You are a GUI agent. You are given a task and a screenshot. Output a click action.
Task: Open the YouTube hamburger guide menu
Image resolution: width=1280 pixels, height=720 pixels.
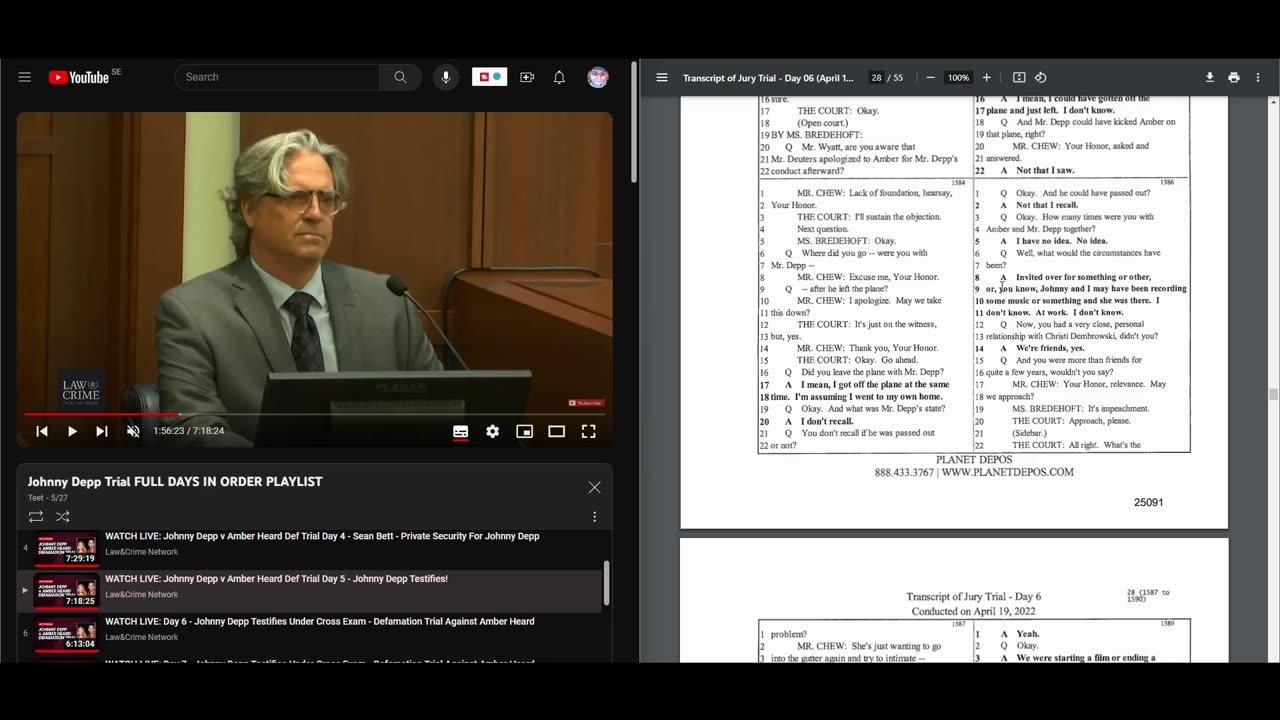25,77
